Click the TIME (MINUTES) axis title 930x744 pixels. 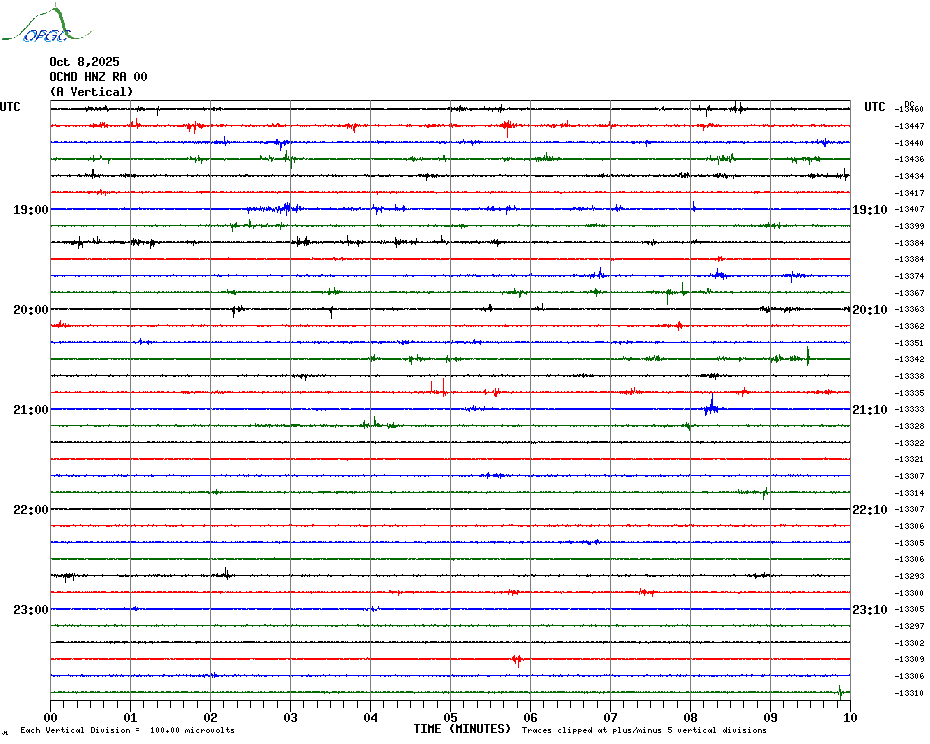point(462,729)
